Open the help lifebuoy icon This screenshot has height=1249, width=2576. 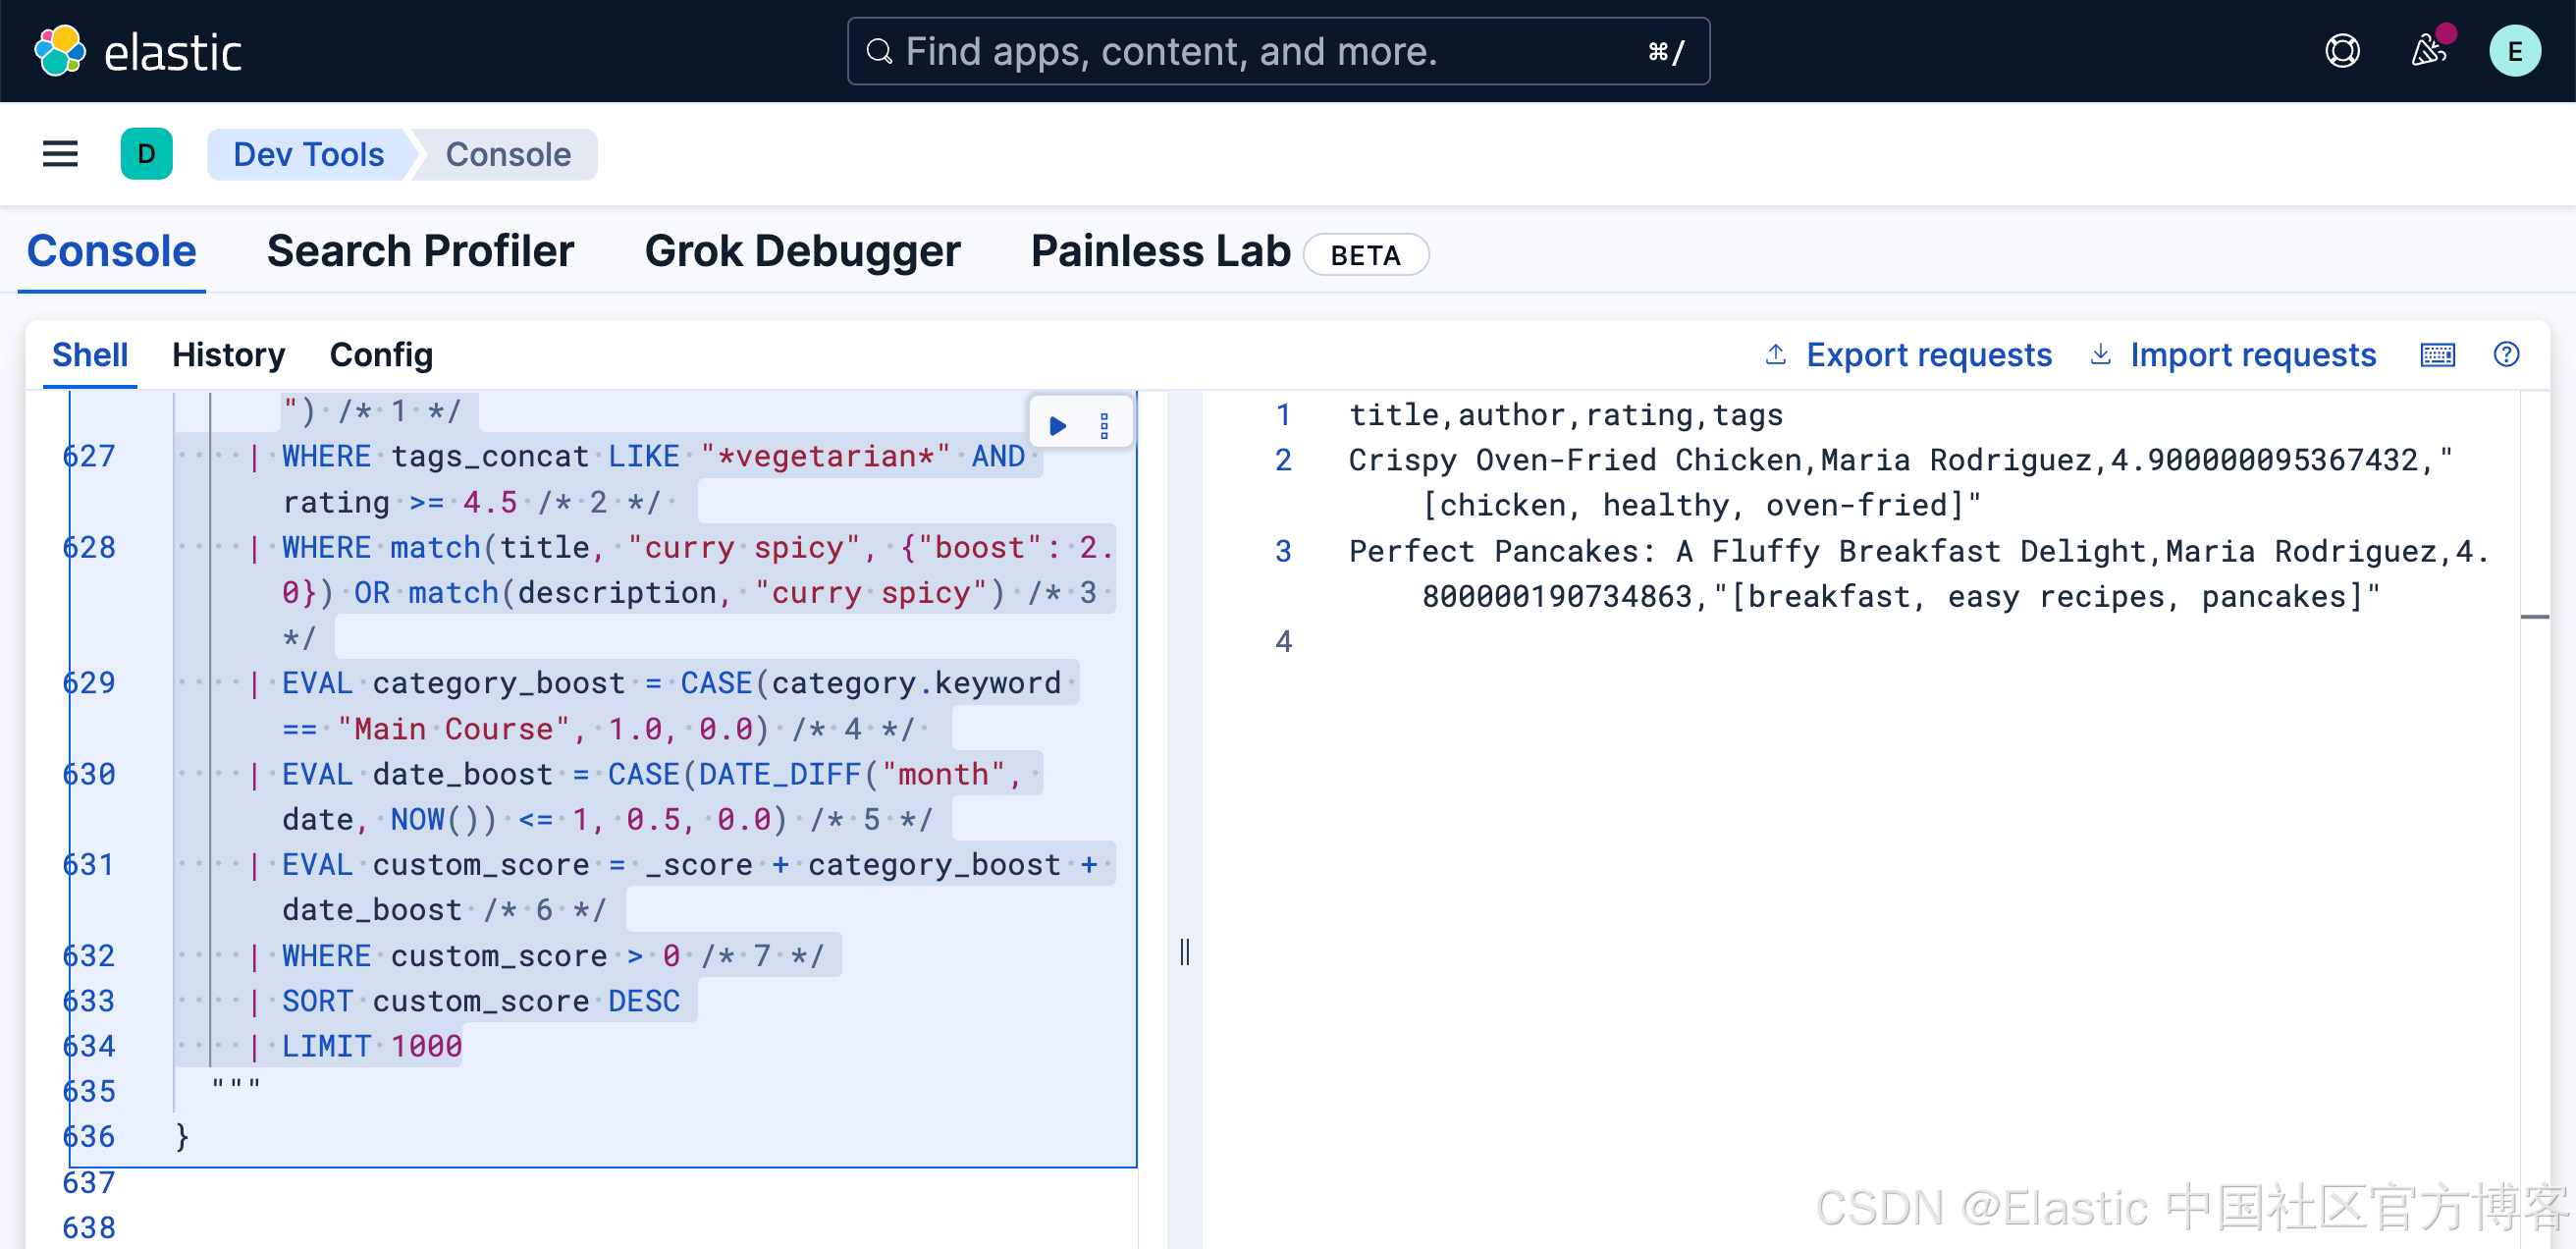point(2342,51)
